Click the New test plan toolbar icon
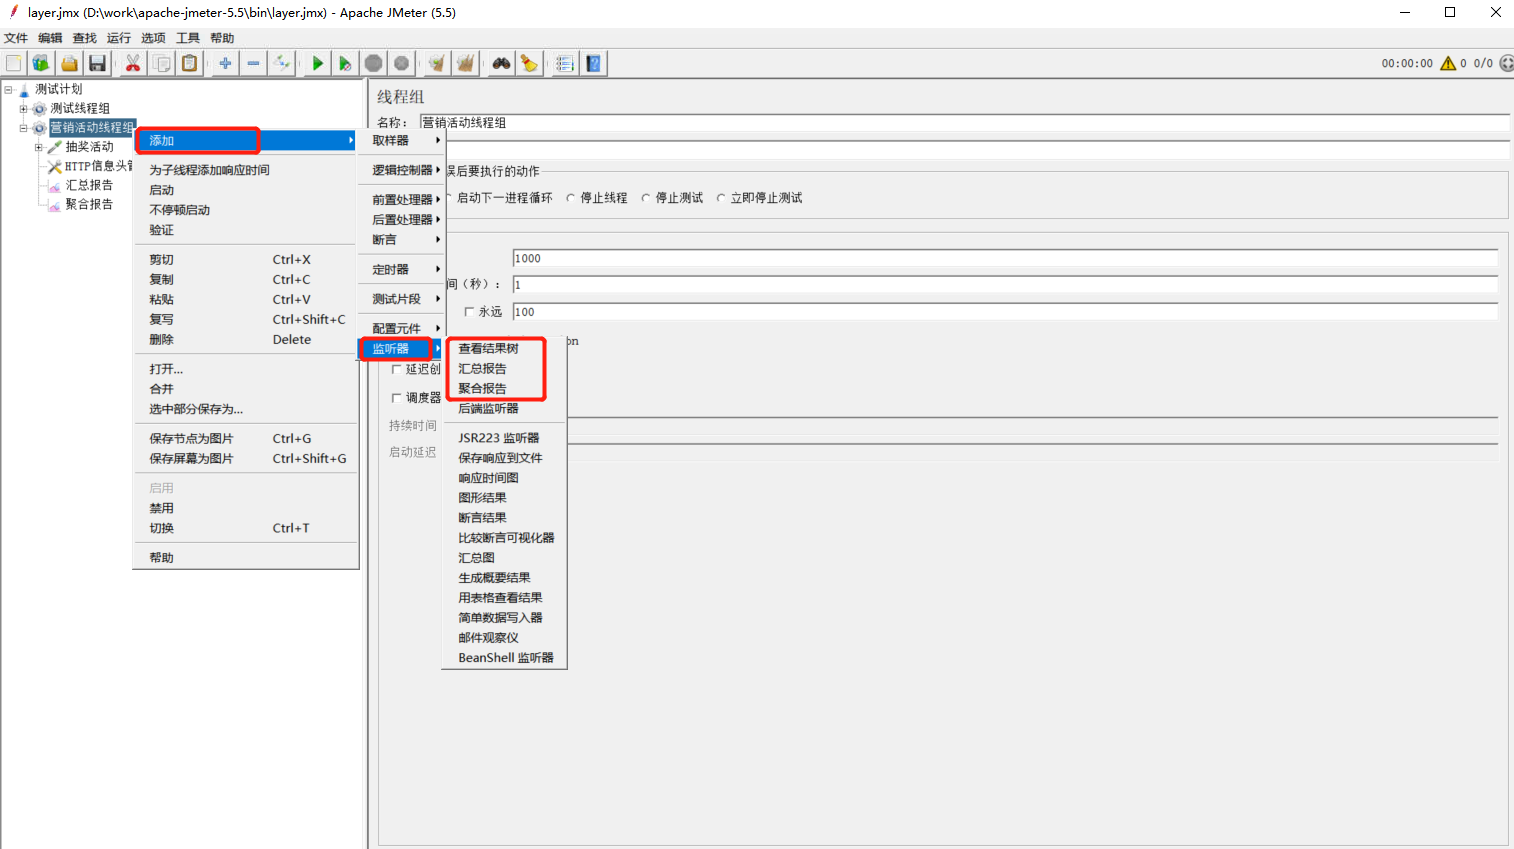This screenshot has height=849, width=1514. tap(14, 63)
